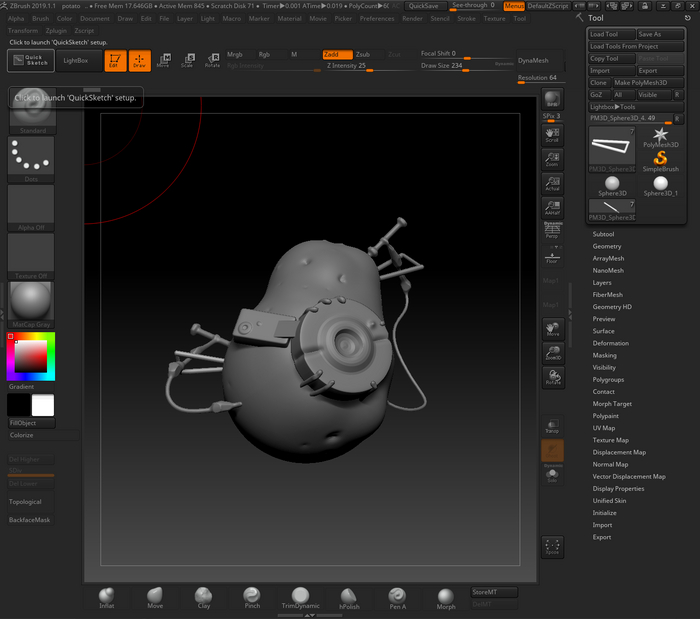Open the Preferences menu

[x=377, y=18]
